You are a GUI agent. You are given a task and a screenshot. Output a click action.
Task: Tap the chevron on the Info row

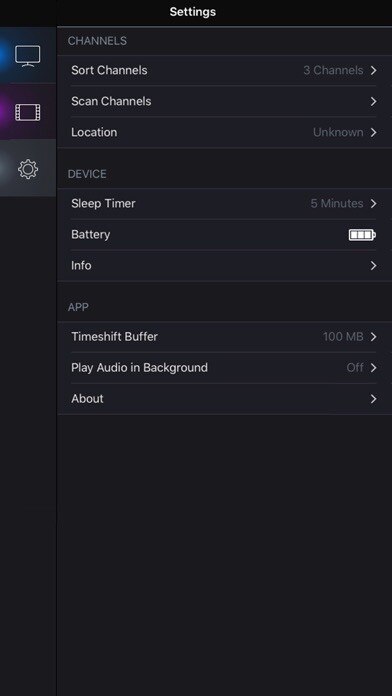pyautogui.click(x=373, y=265)
